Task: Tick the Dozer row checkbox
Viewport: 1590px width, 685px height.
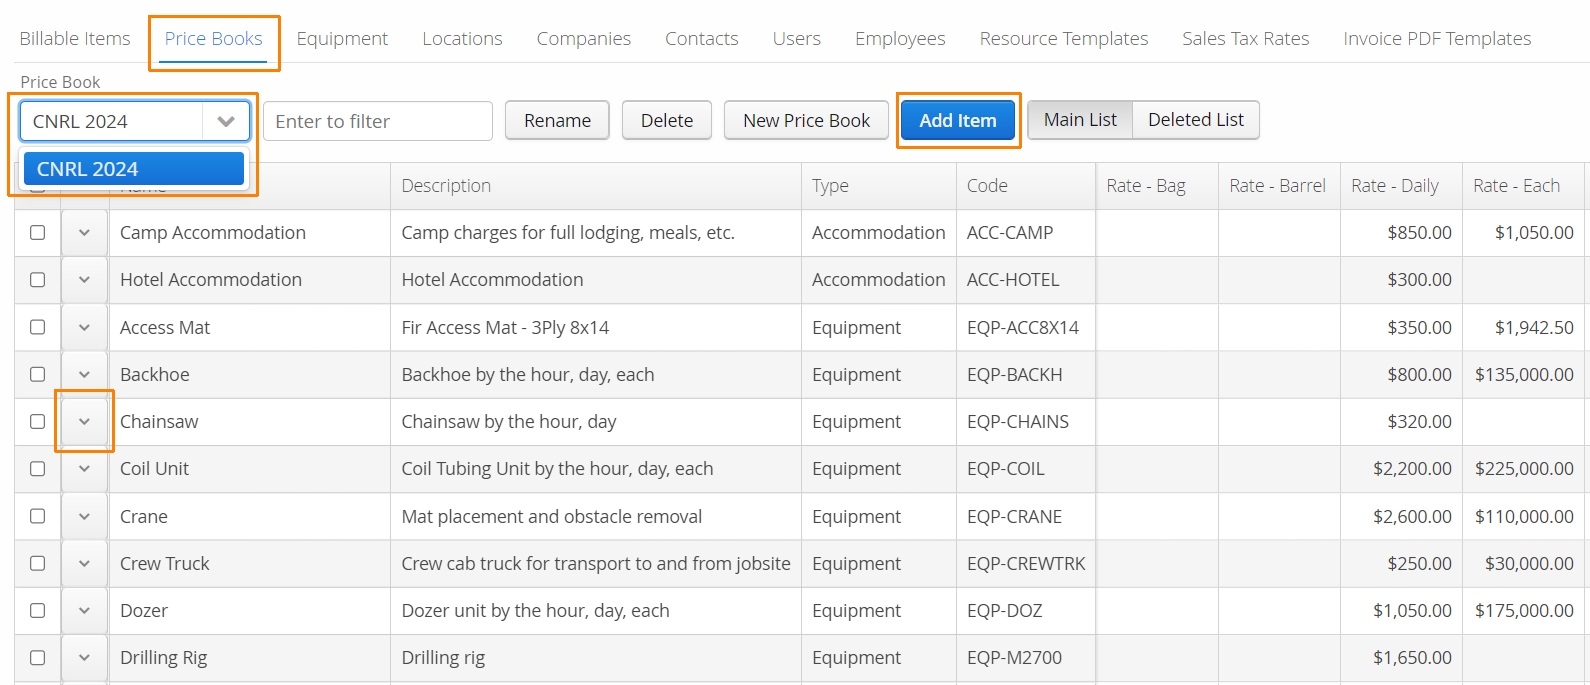Action: point(38,610)
